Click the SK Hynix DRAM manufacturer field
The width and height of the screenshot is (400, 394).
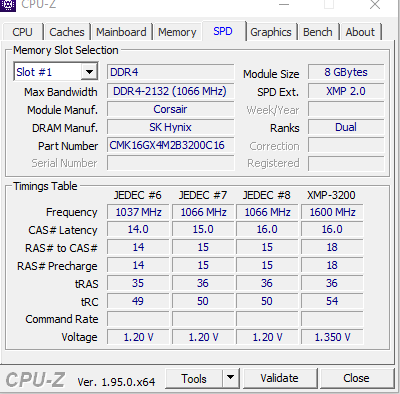pyautogui.click(x=170, y=127)
